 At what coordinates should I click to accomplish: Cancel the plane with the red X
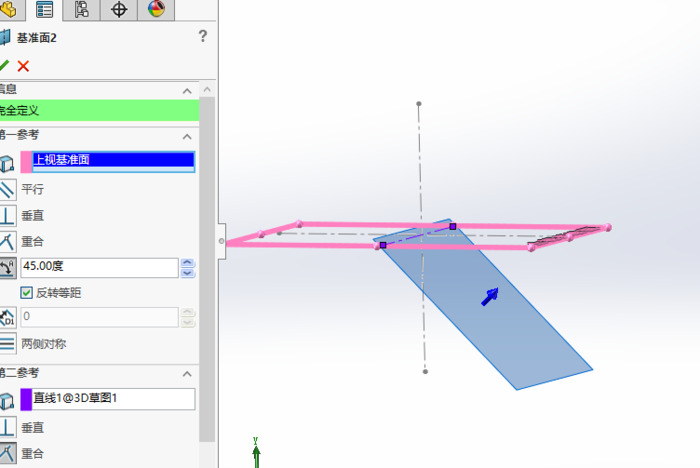(23, 66)
